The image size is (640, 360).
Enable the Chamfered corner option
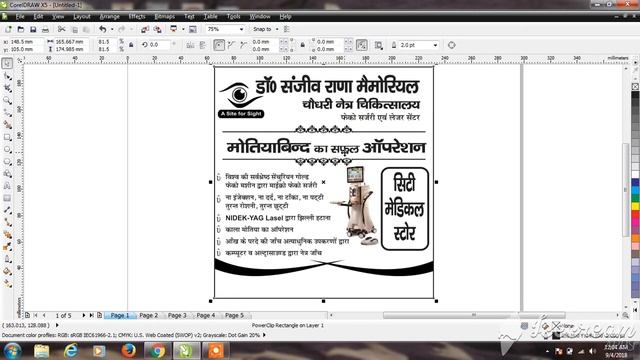(x=244, y=45)
